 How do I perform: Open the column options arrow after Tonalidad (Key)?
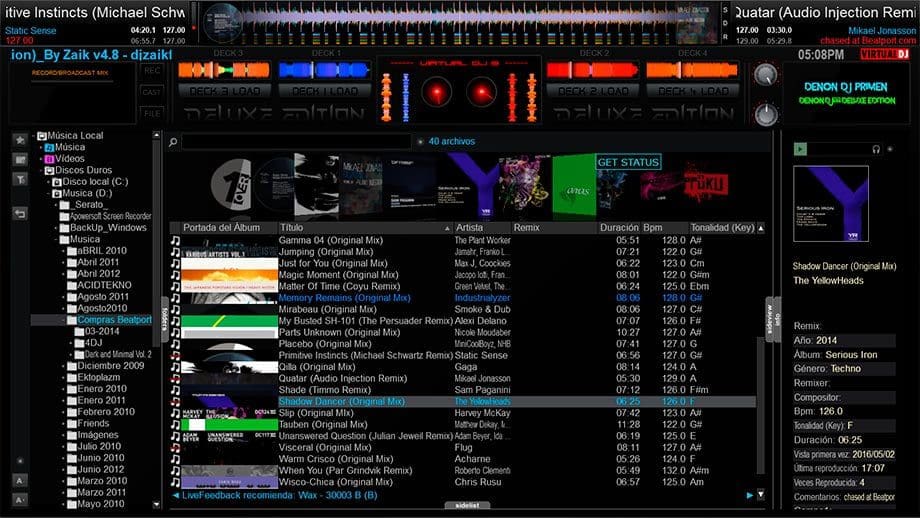click(761, 228)
